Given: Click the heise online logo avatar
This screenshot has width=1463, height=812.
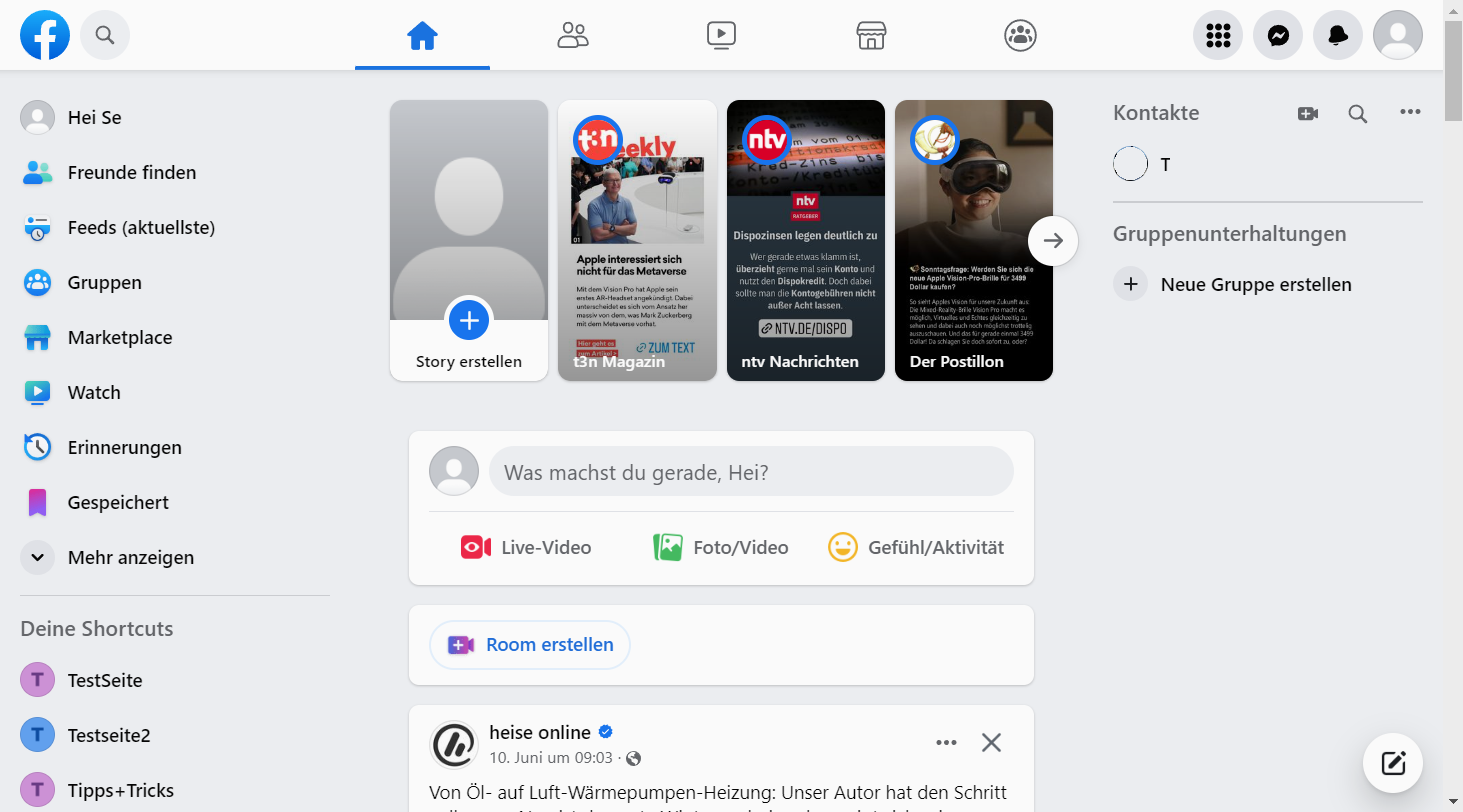Looking at the screenshot, I should (x=453, y=745).
